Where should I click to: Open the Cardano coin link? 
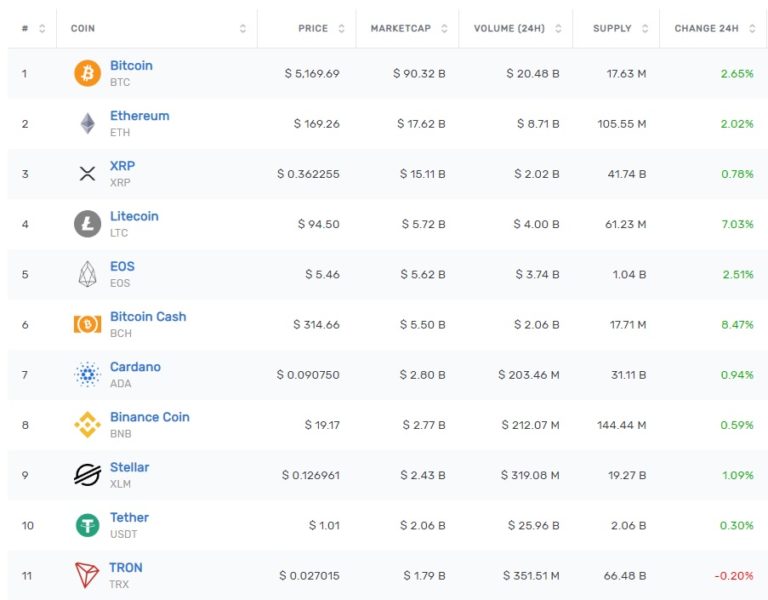135,366
